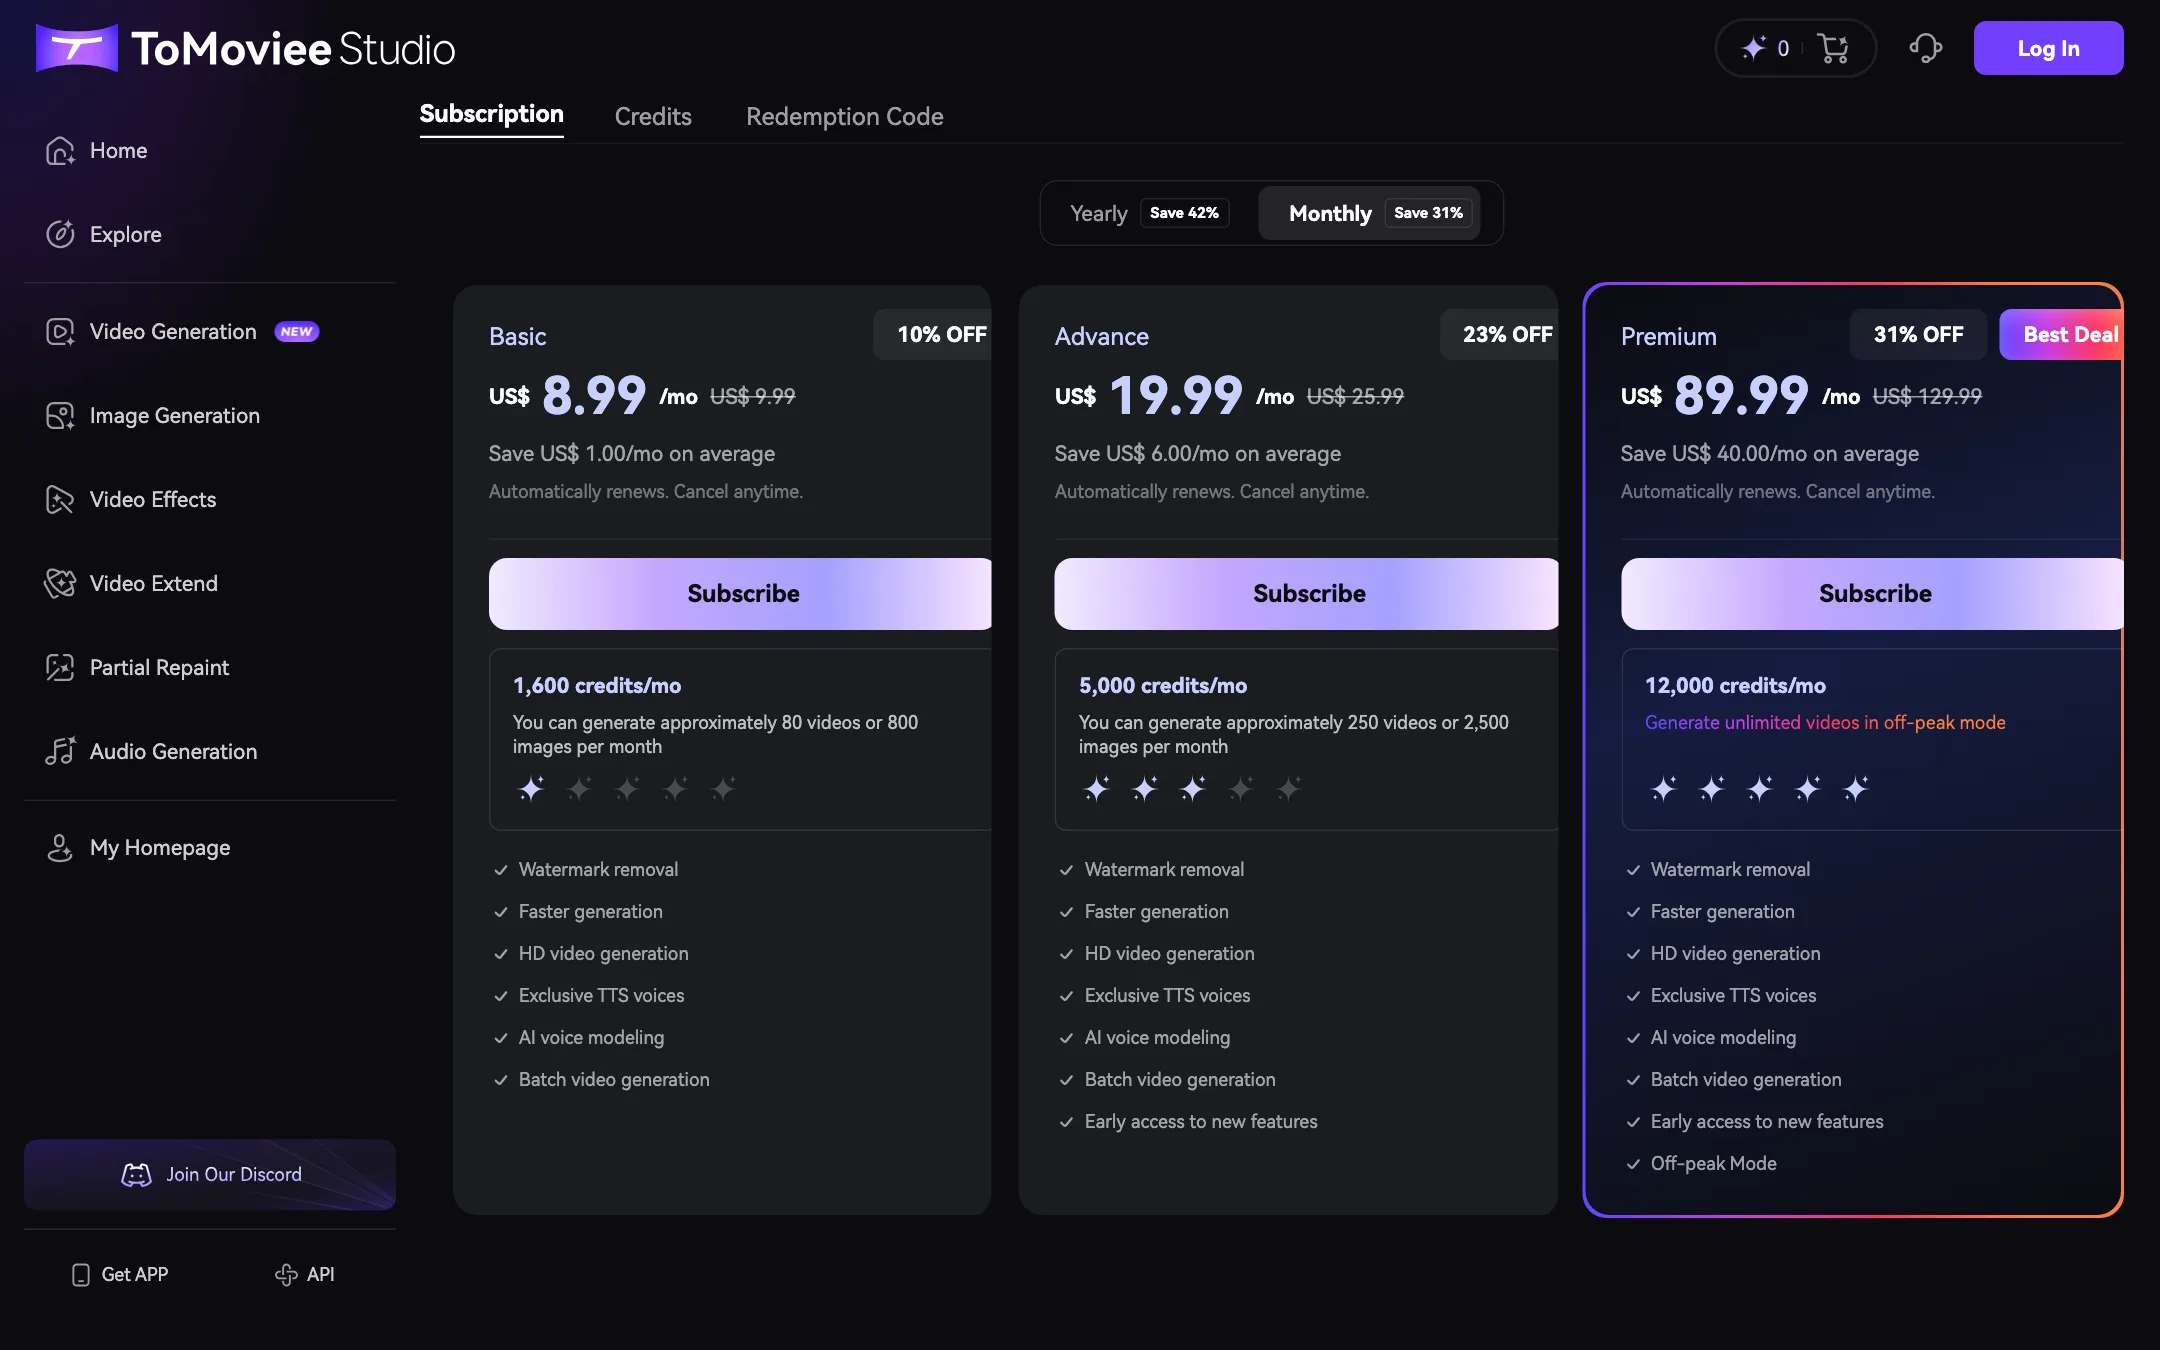Image resolution: width=2160 pixels, height=1350 pixels.
Task: Click the Discord icon in banner
Action: tap(136, 1174)
